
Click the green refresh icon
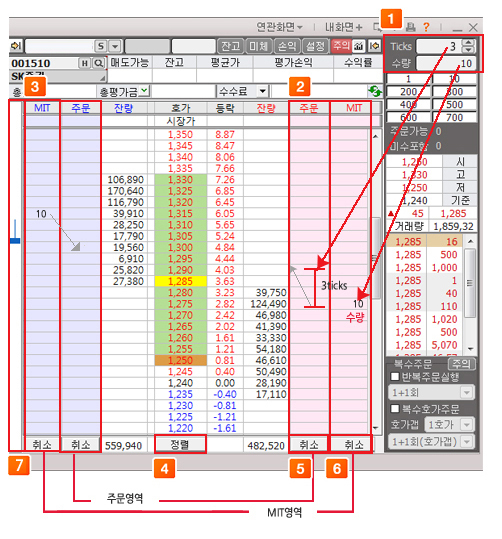375,91
